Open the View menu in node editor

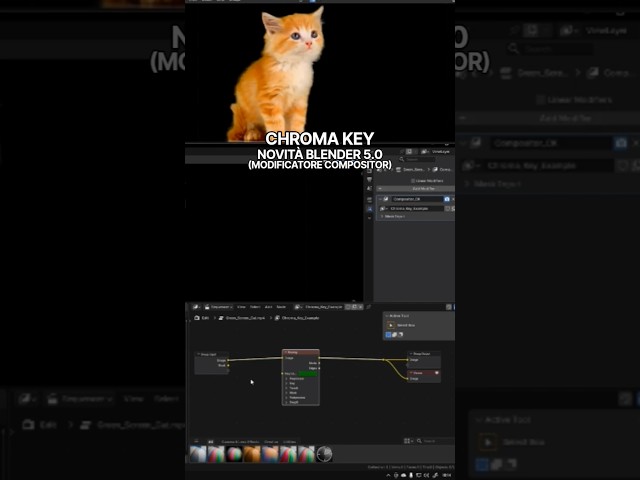(x=241, y=307)
